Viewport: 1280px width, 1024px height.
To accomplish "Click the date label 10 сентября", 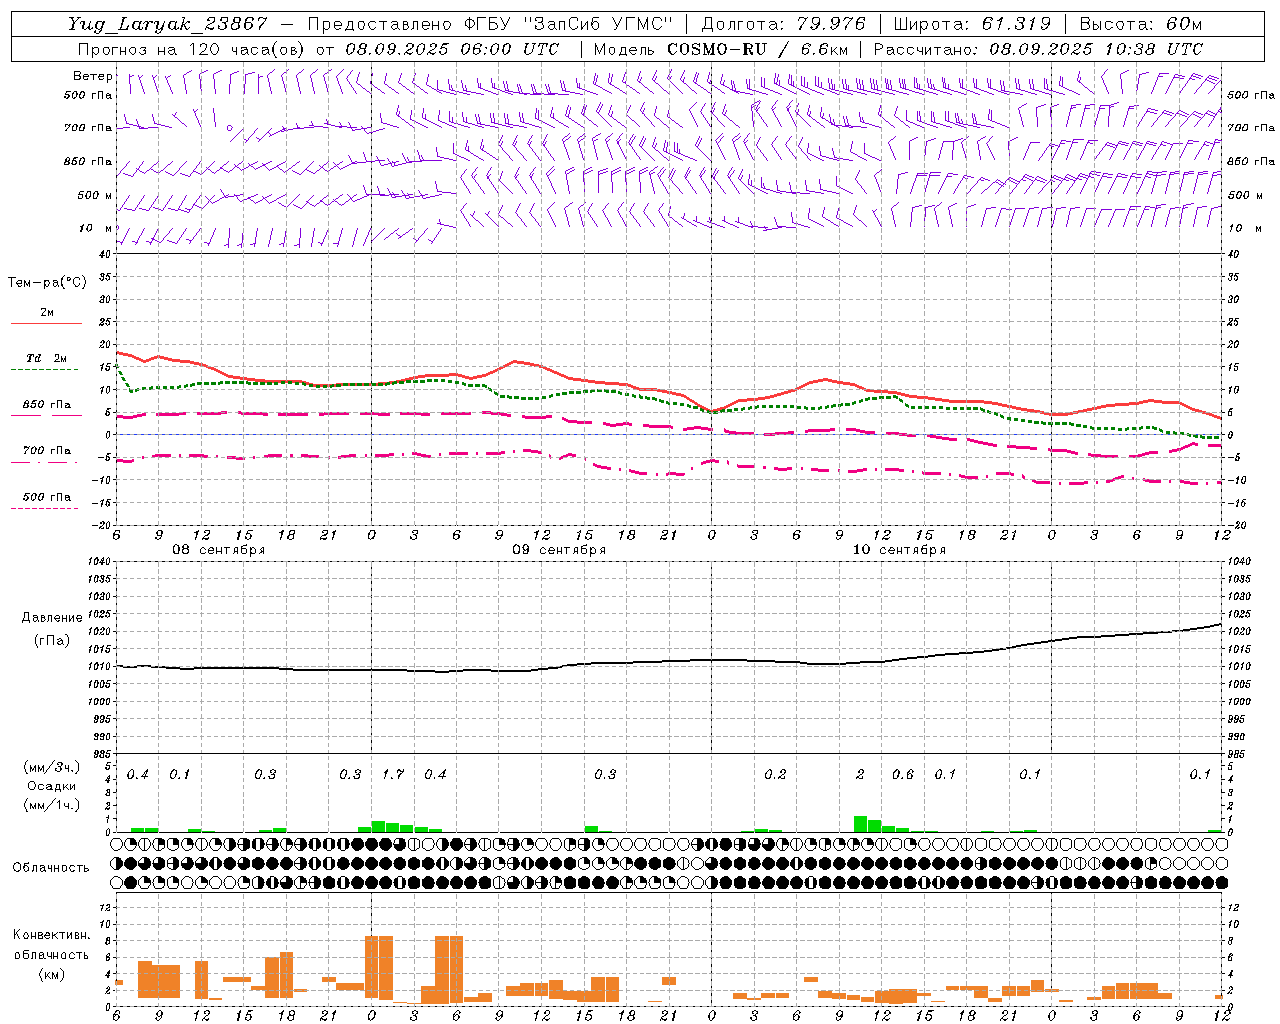I will (899, 550).
